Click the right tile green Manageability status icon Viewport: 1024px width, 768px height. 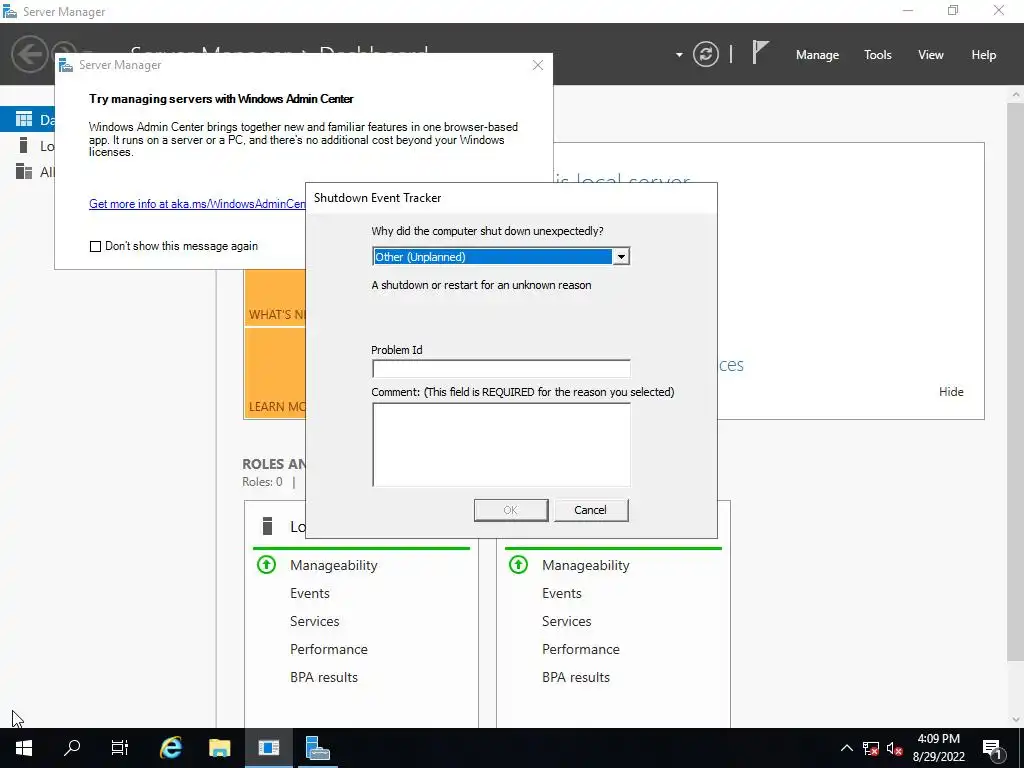[519, 565]
